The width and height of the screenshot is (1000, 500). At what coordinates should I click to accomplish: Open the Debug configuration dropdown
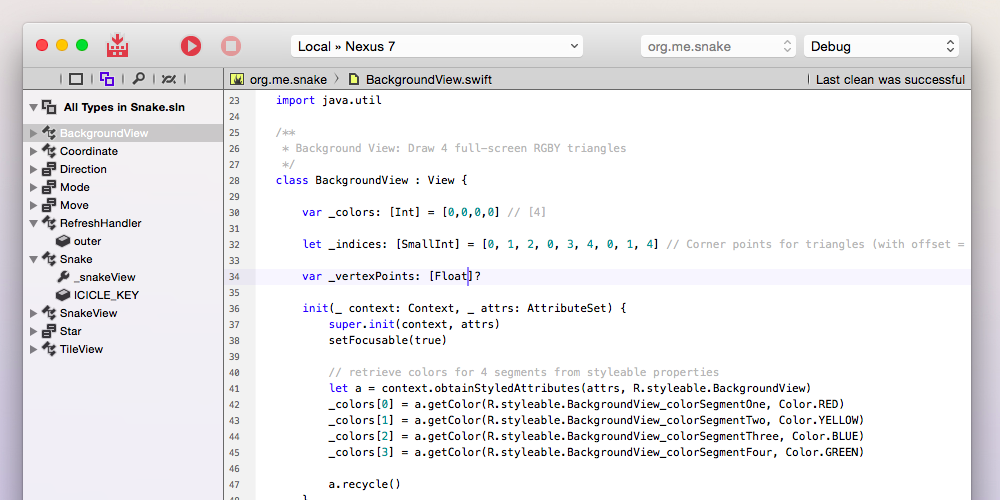880,46
